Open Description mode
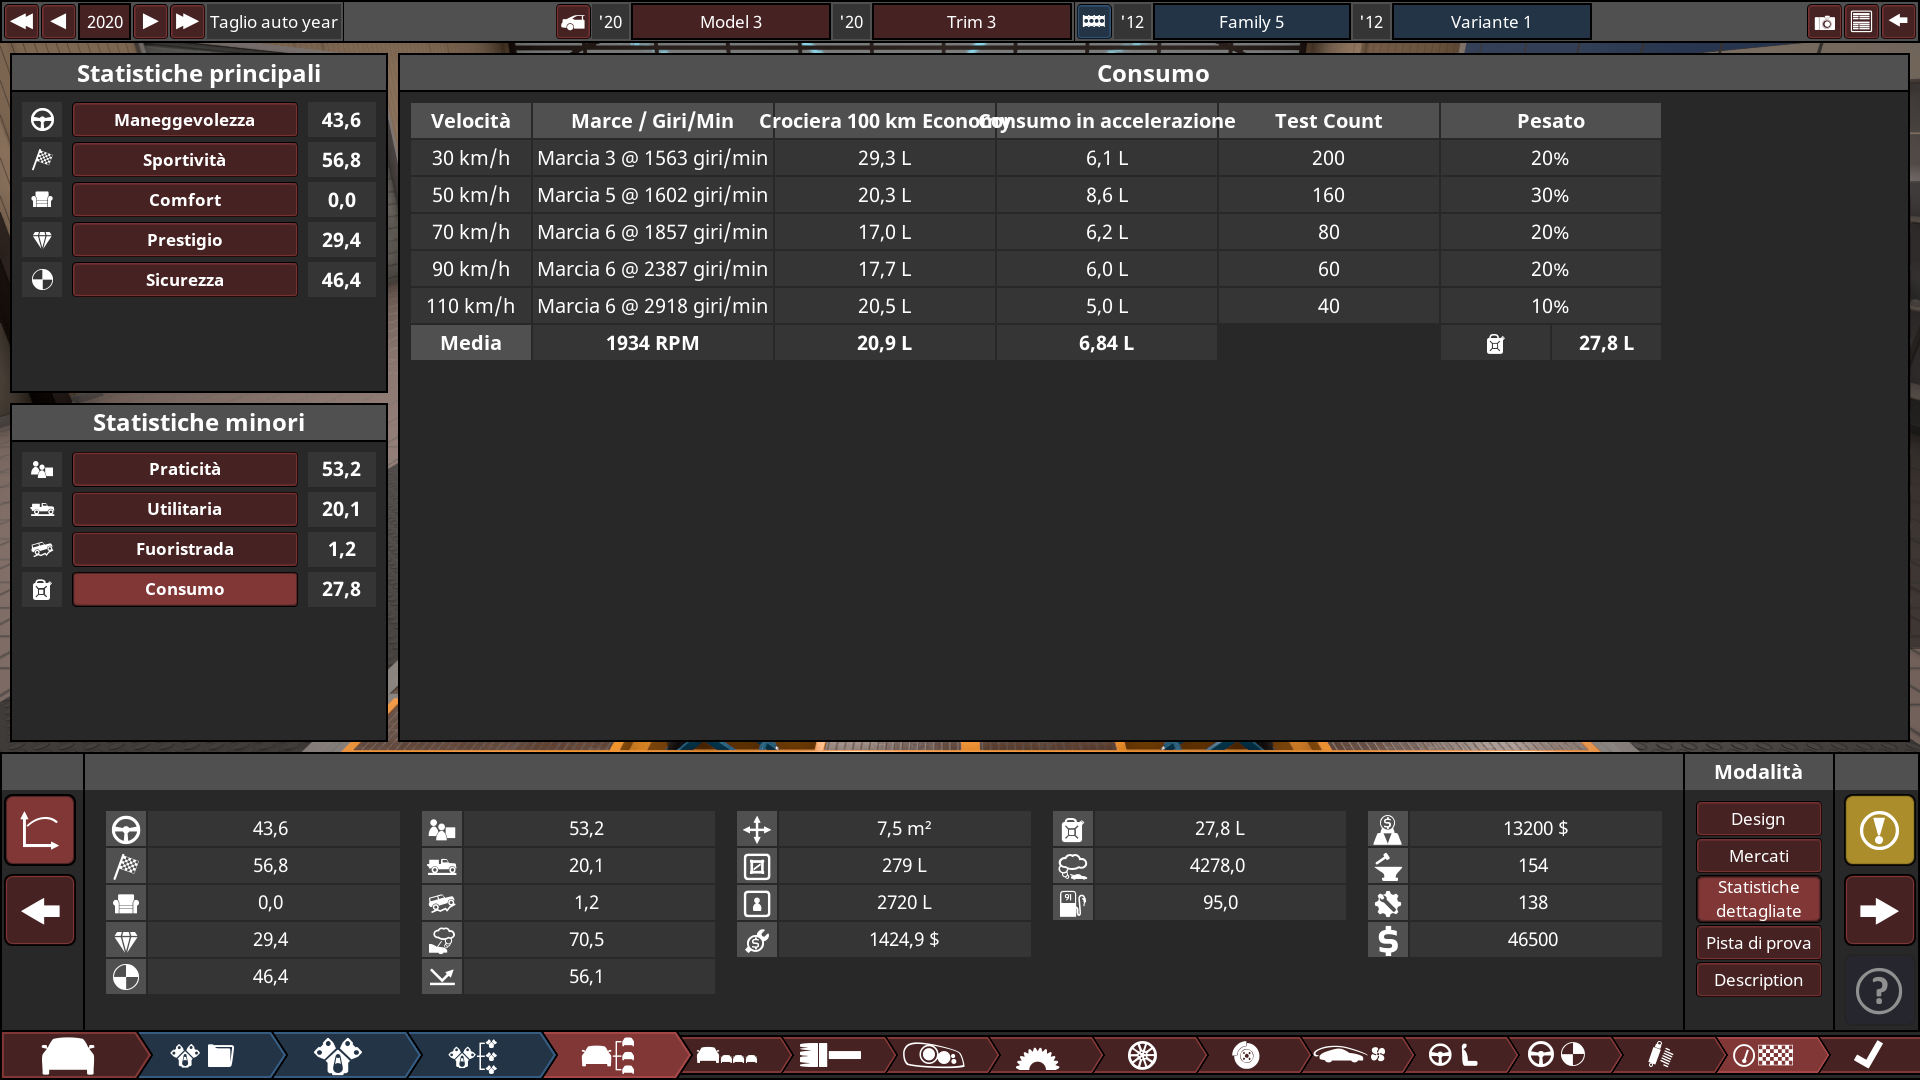1920x1080 pixels. click(1758, 980)
